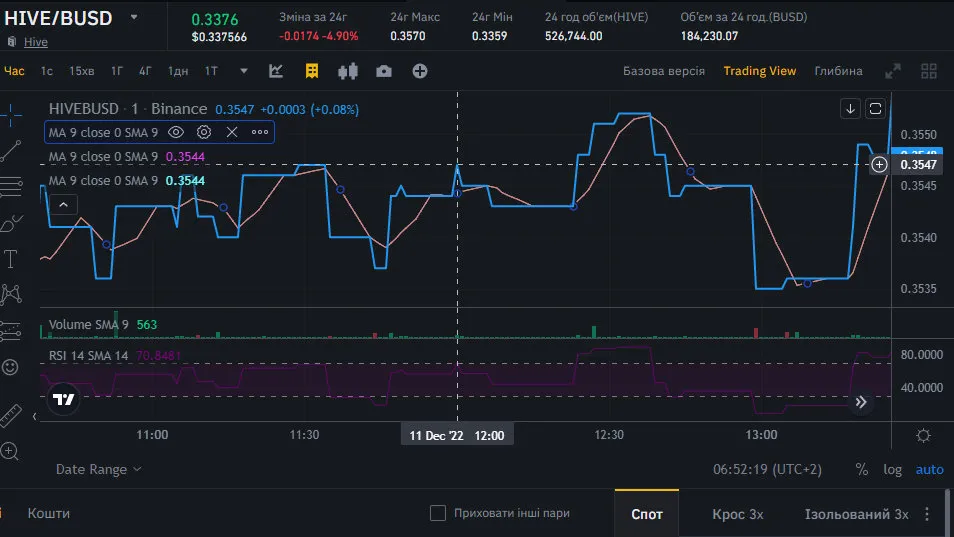Switch to Глибина depth view
The image size is (954, 537).
point(838,71)
